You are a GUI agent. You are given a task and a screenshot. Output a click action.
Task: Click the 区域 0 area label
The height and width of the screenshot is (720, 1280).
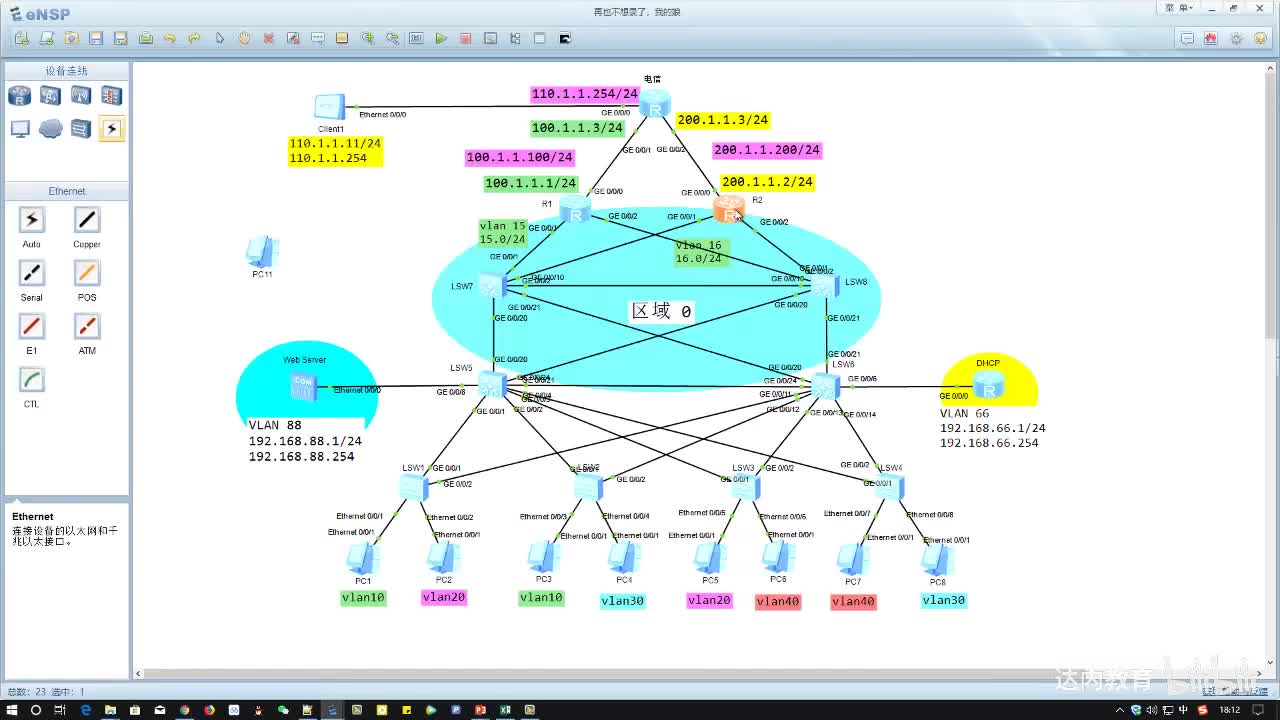(661, 311)
